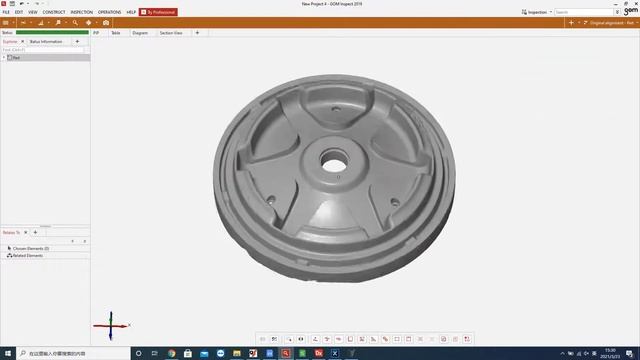The height and width of the screenshot is (360, 640).
Task: Switch to the Diagram tab
Action: 140,33
